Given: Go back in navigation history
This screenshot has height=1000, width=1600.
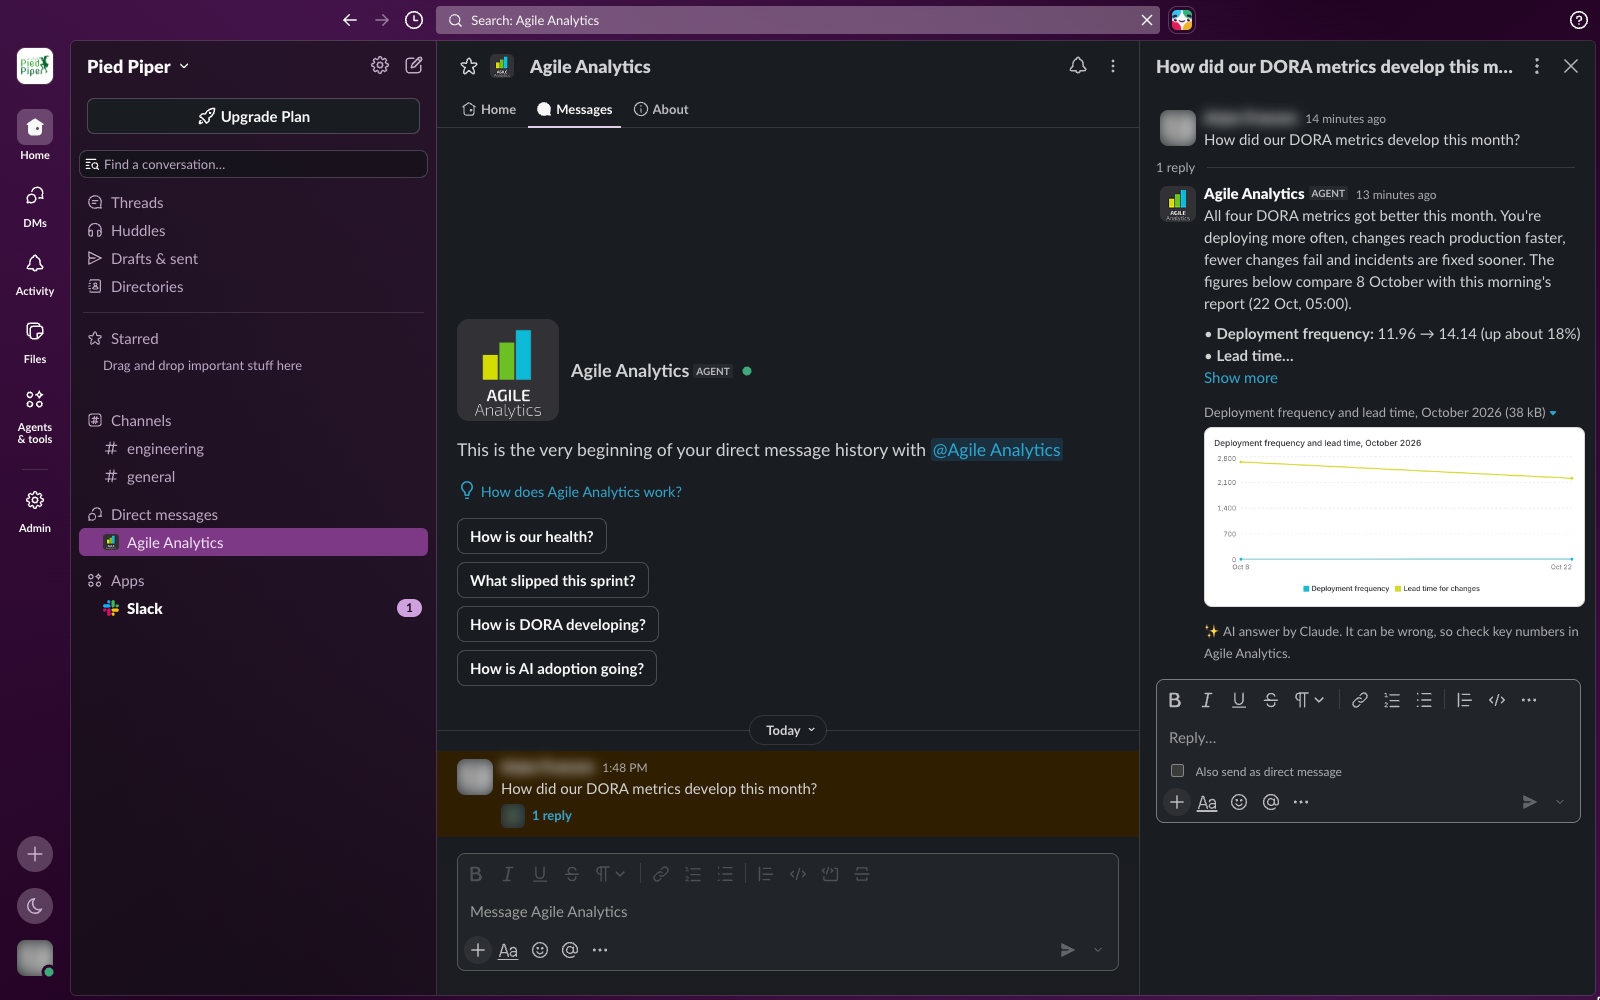Looking at the screenshot, I should click(349, 20).
